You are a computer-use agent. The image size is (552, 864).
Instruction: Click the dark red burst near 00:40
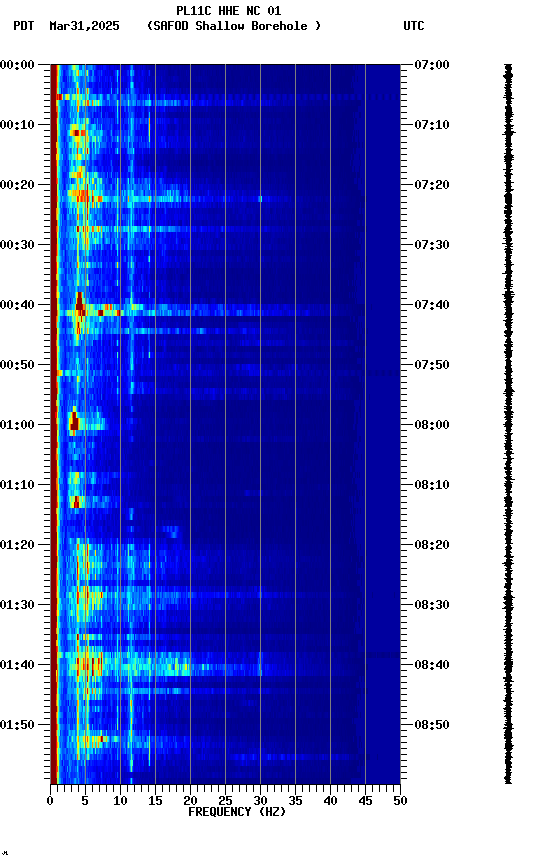coord(80,305)
